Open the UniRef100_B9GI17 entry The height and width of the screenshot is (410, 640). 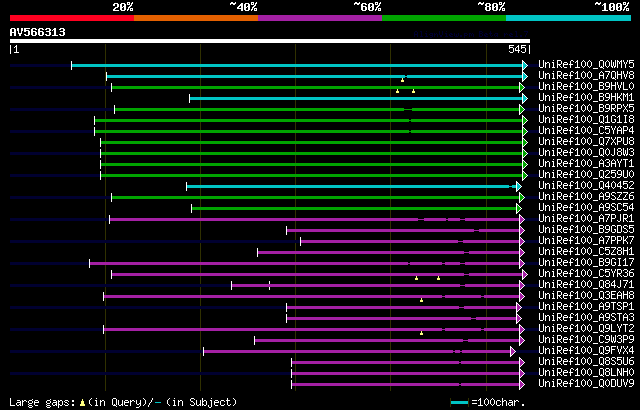(x=586, y=263)
